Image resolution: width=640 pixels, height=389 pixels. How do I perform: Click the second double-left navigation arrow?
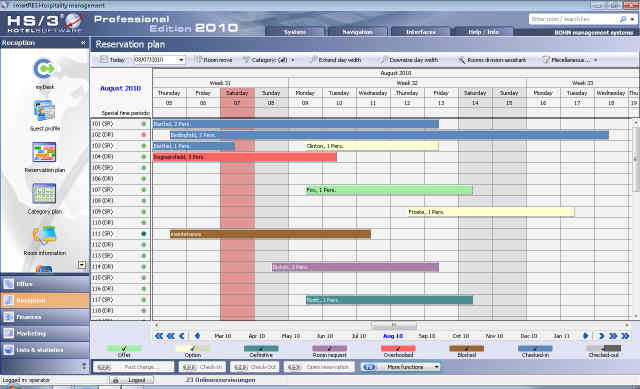(x=171, y=336)
